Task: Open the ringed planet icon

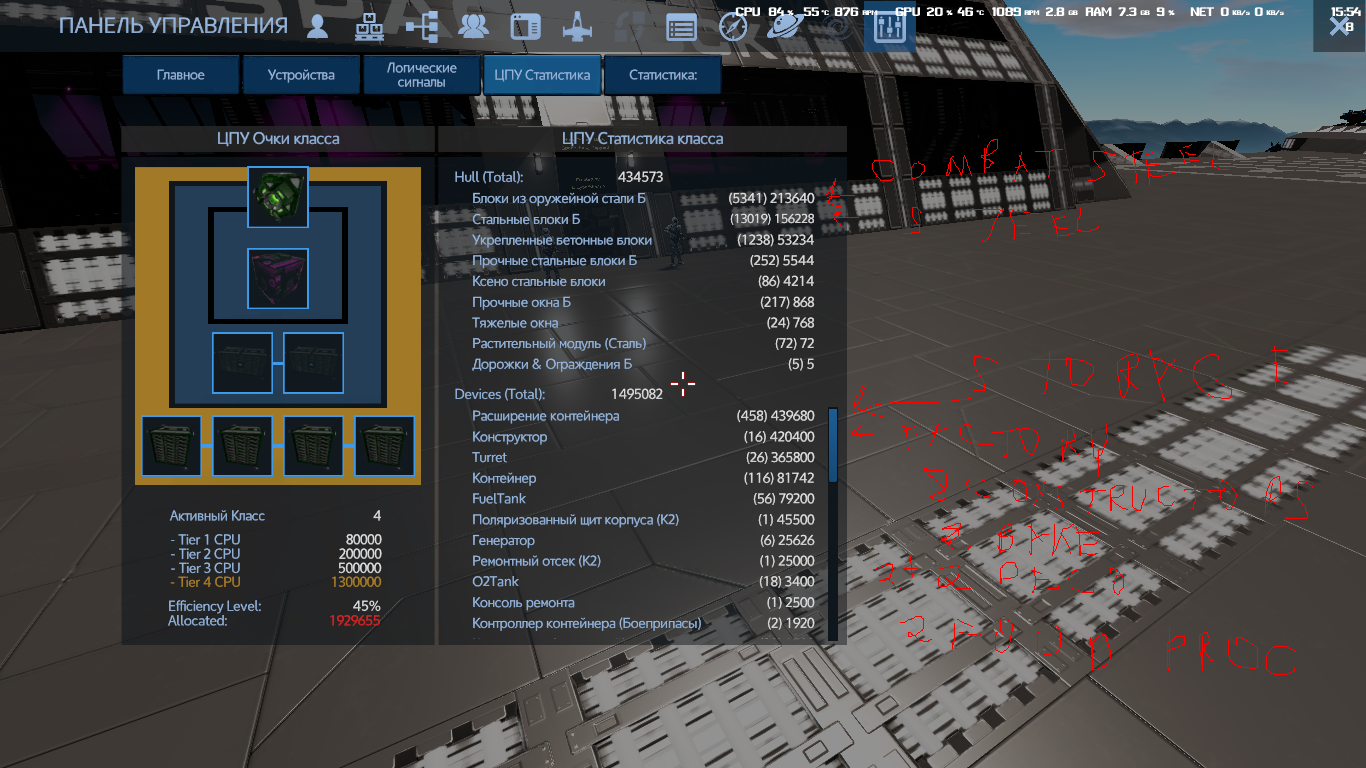Action: coord(783,27)
